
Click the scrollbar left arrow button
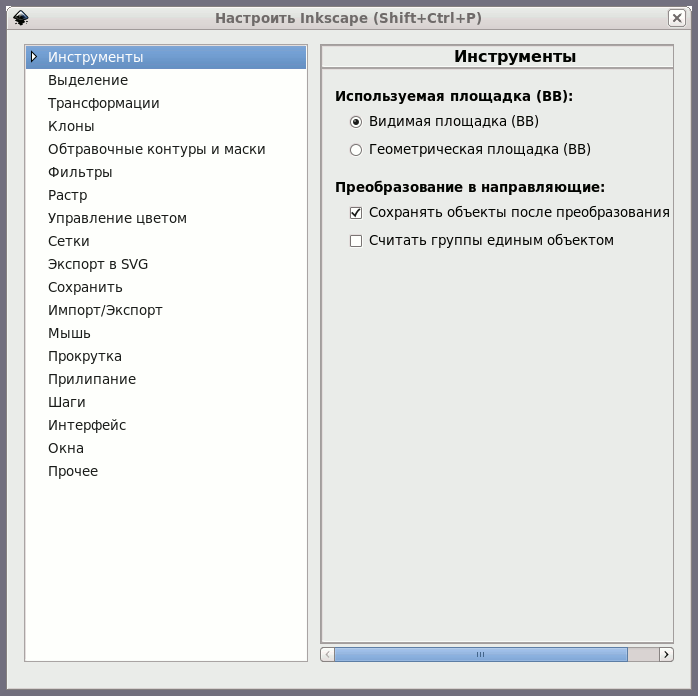(328, 654)
